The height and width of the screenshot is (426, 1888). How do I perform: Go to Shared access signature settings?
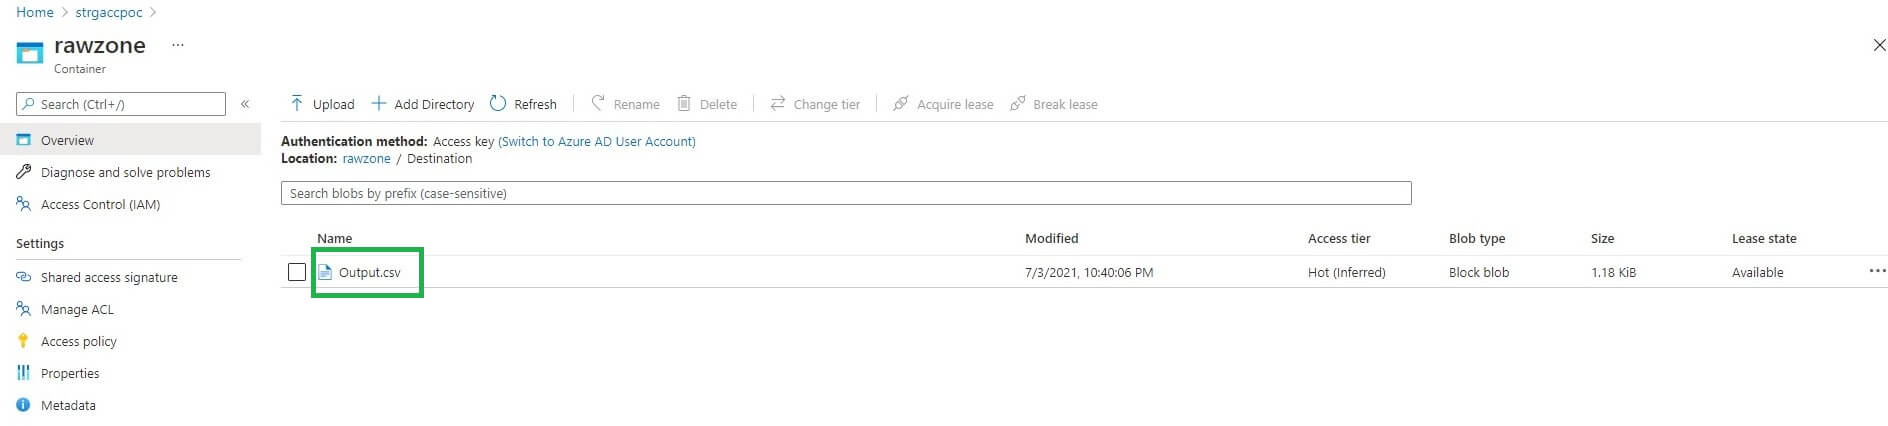(109, 278)
